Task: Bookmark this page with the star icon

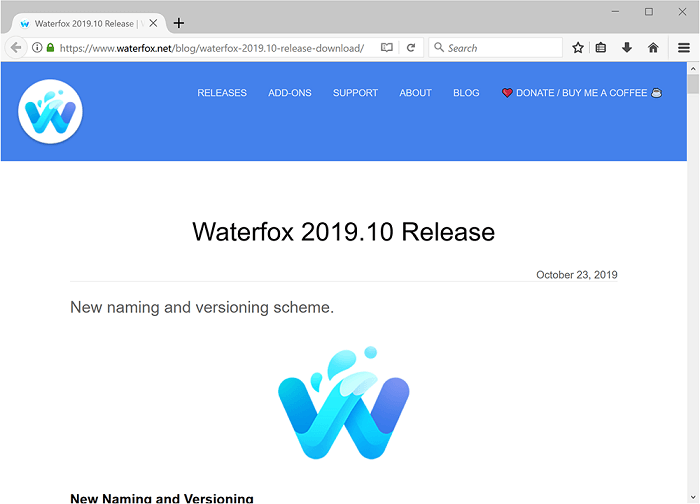Action: tap(578, 47)
